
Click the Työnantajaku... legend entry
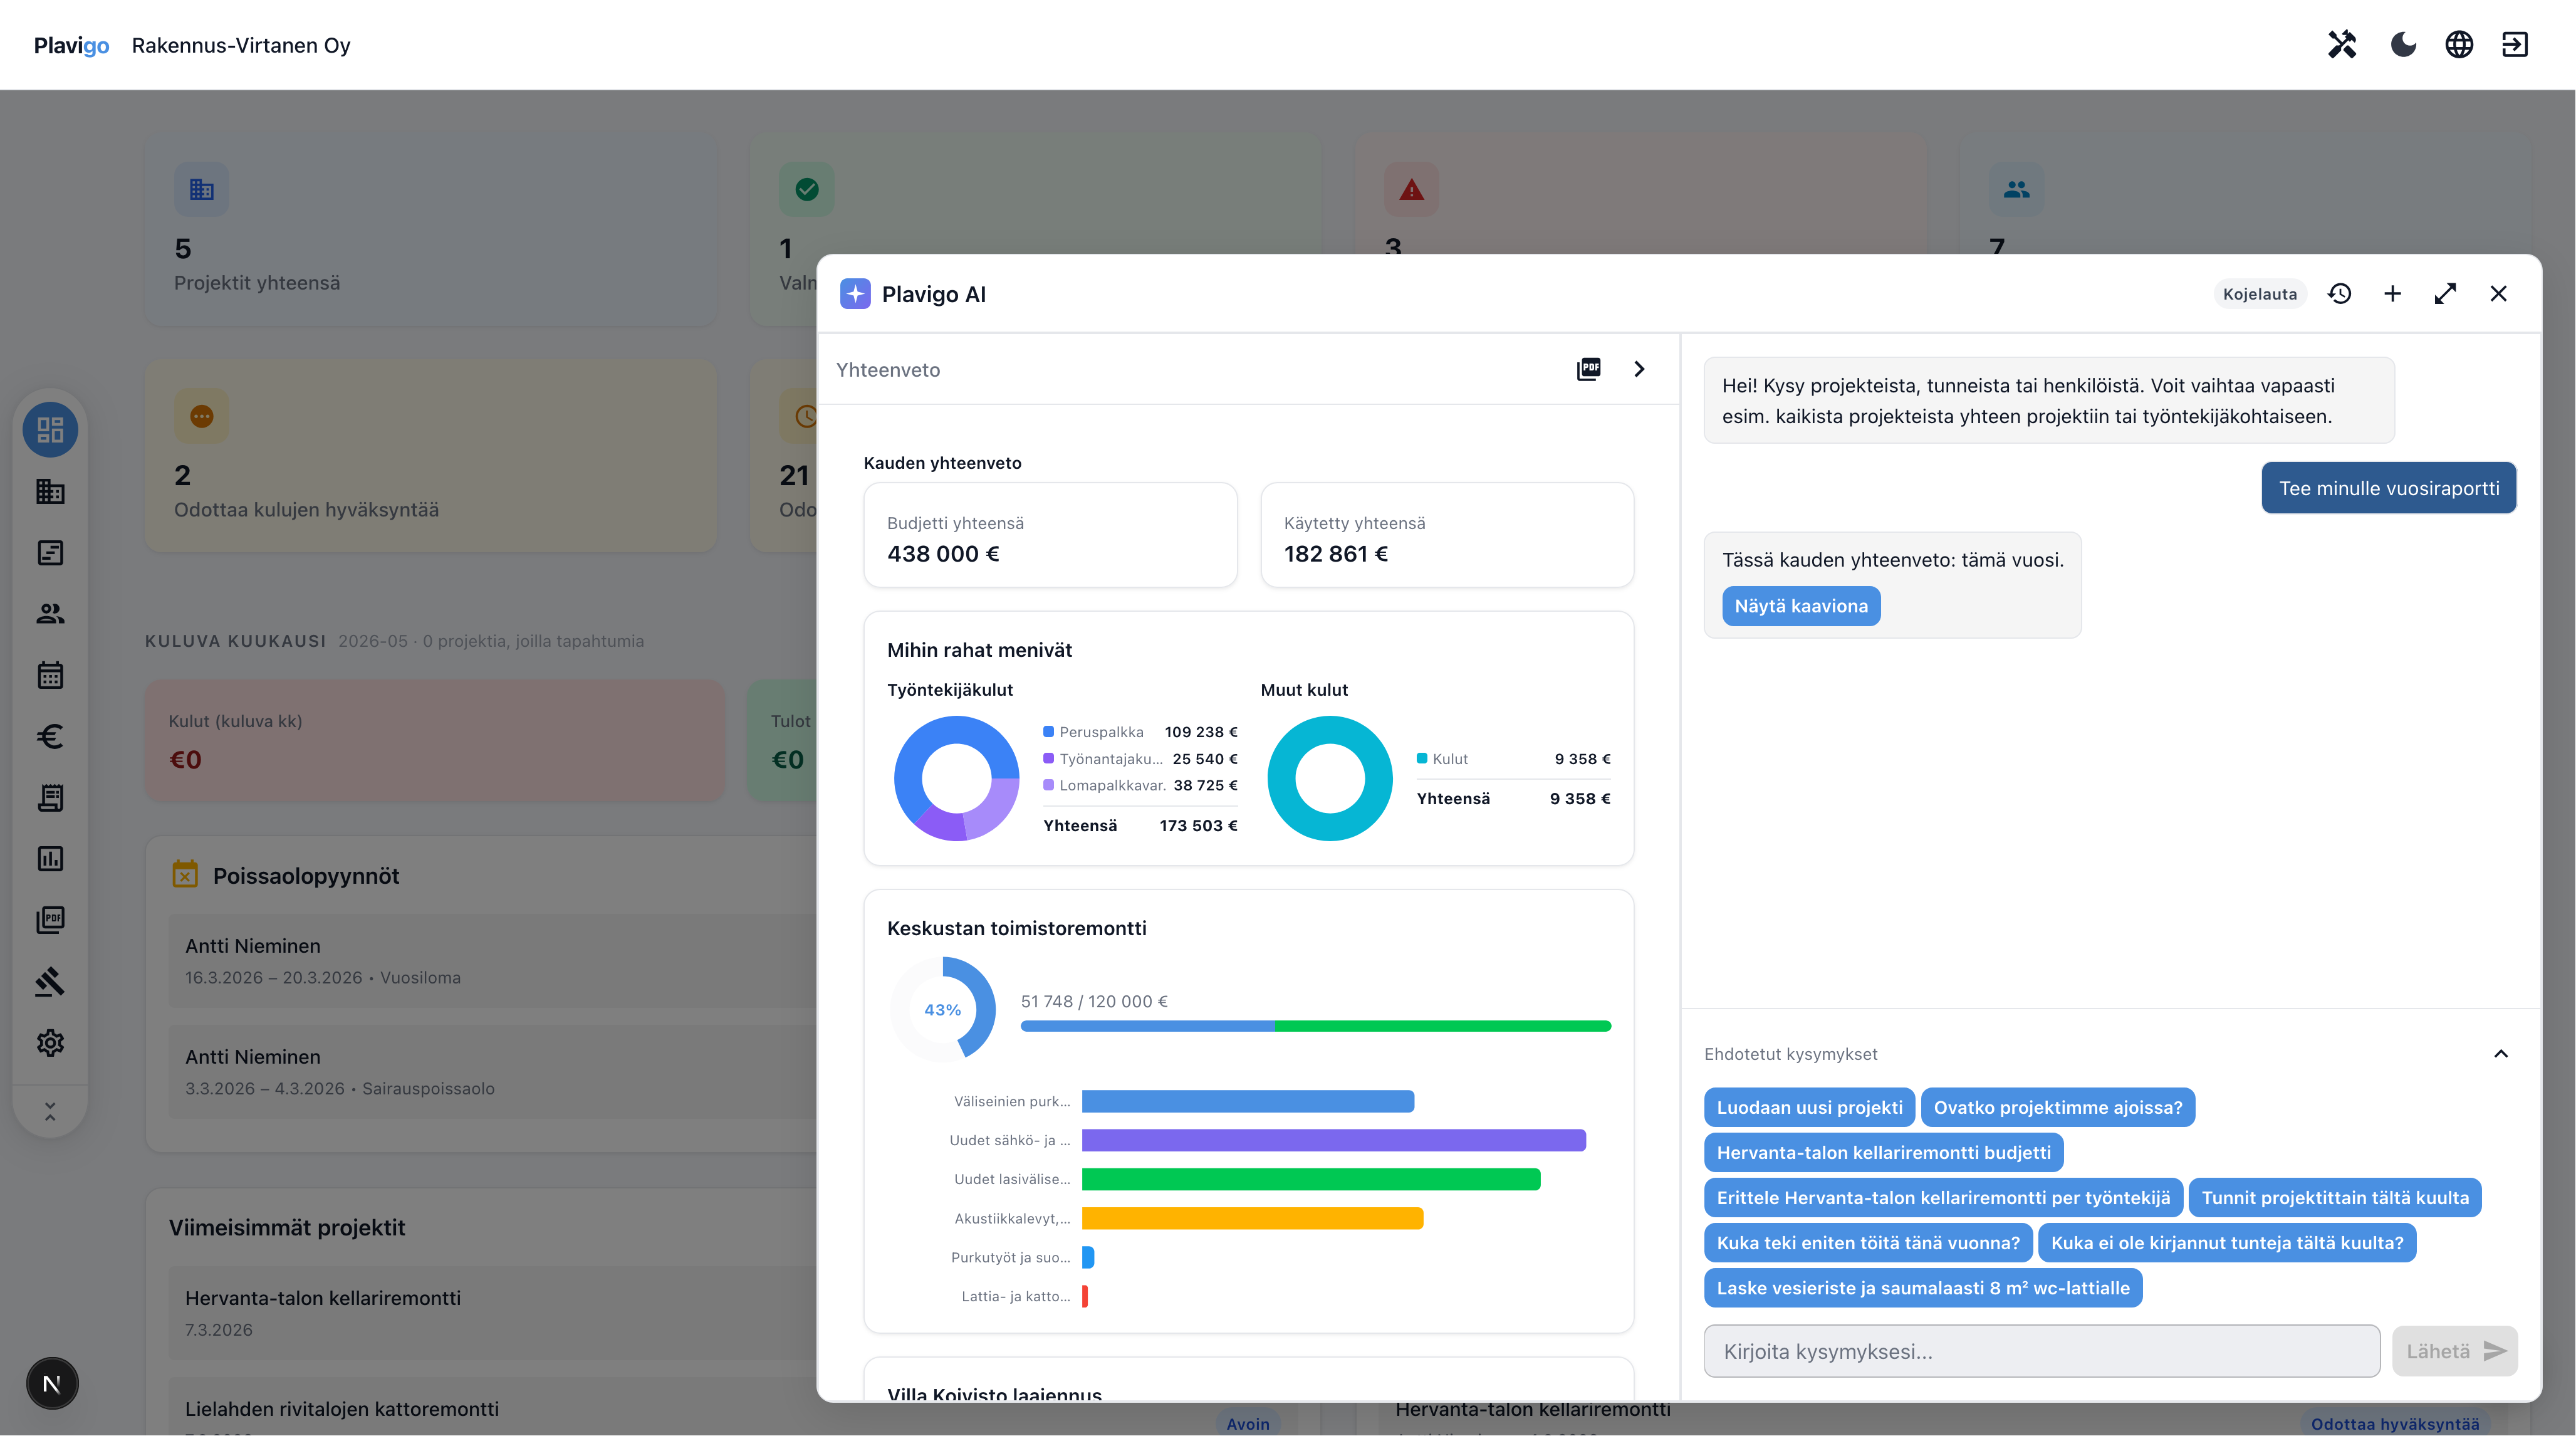point(1140,759)
